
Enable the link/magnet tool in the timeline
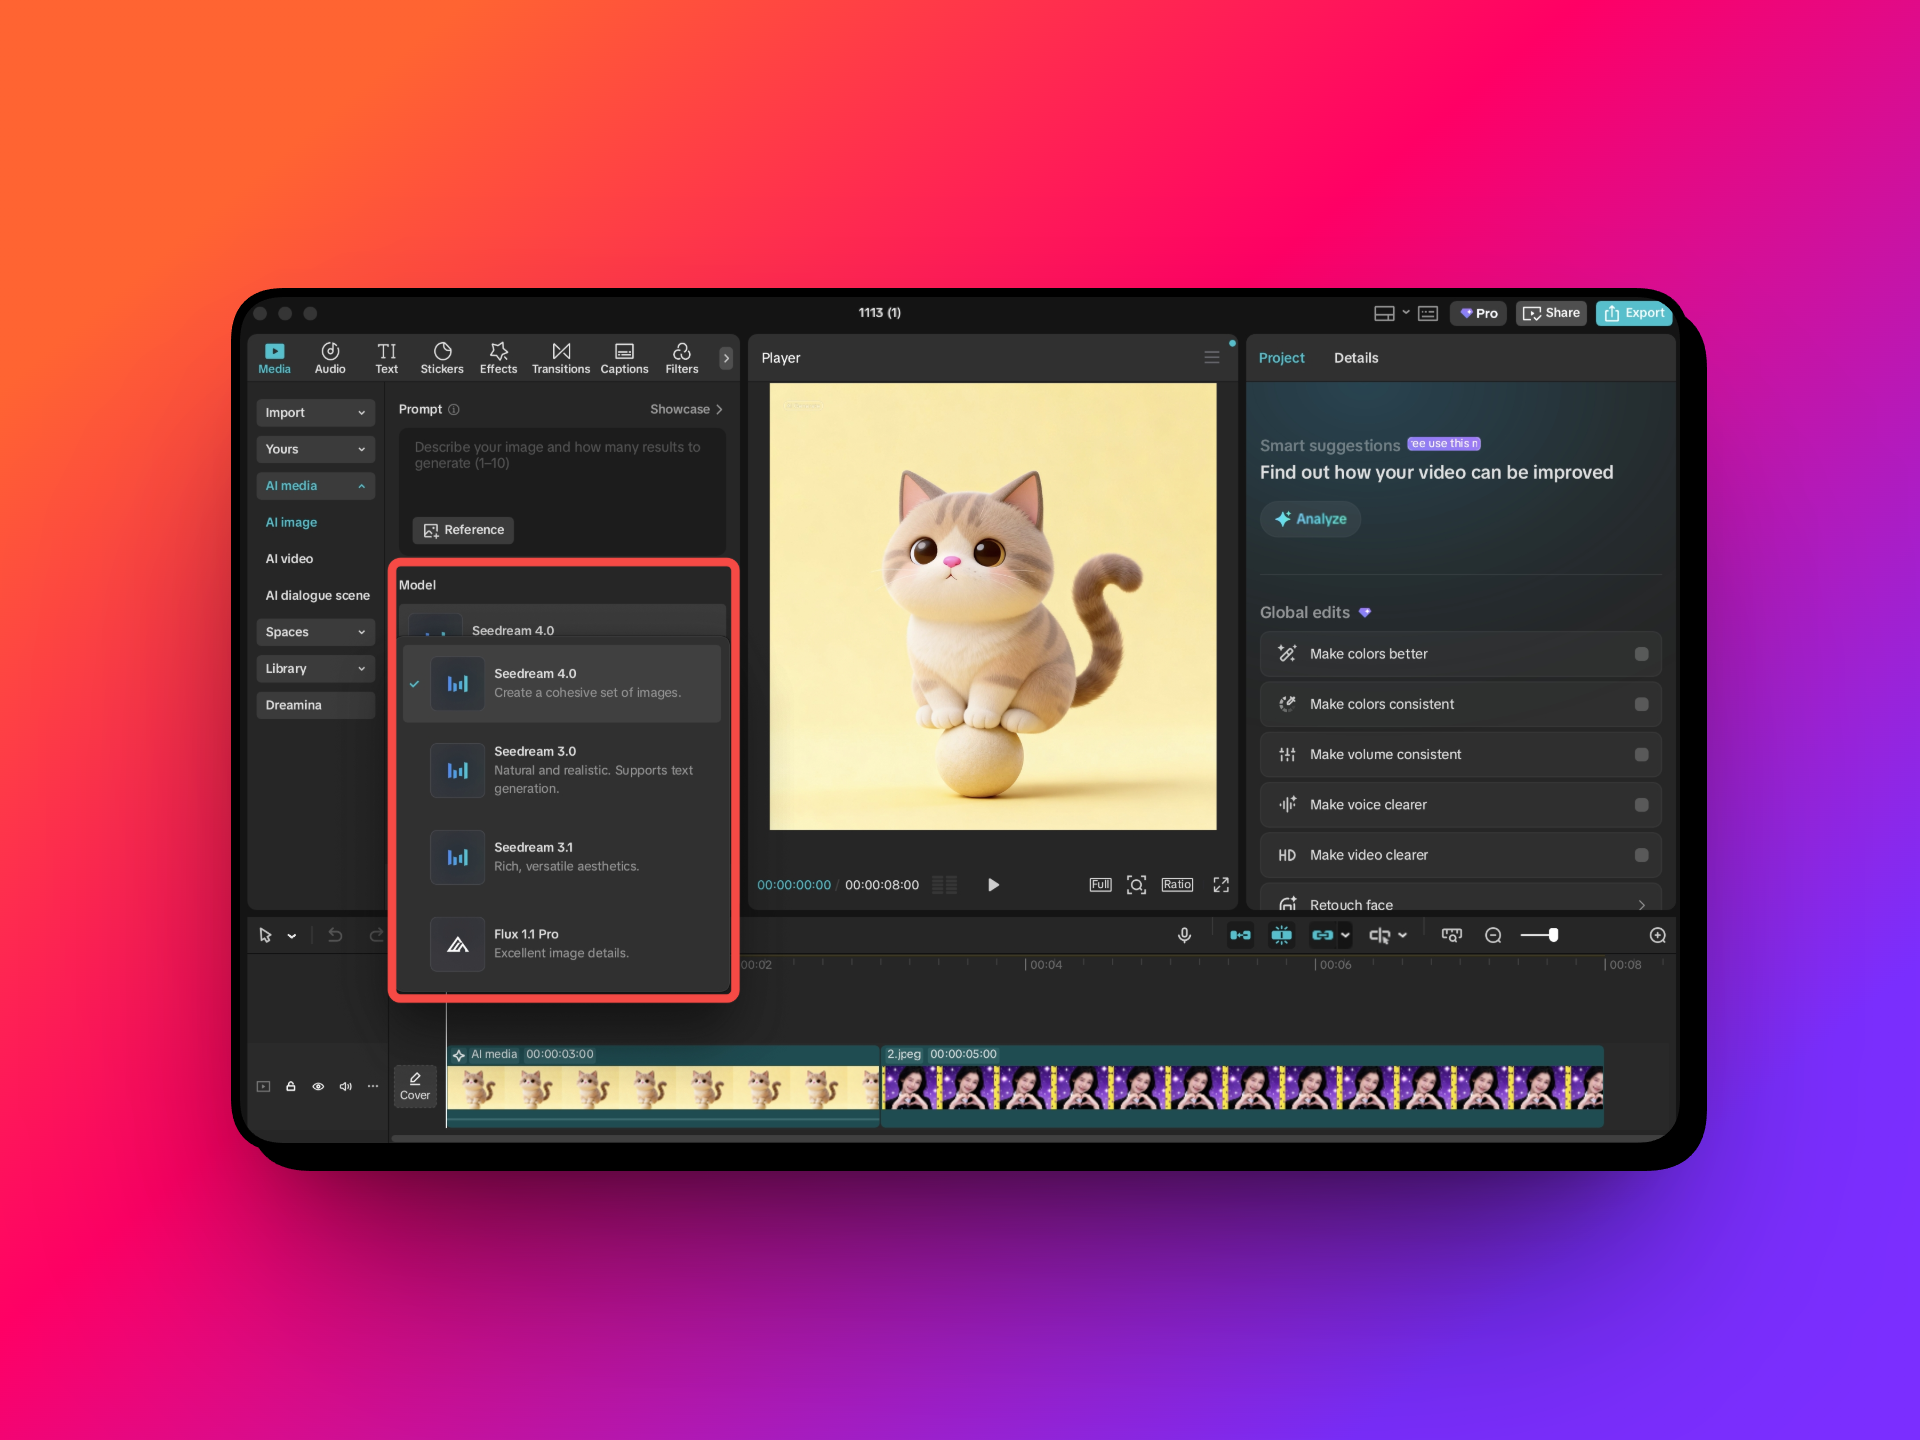point(1324,935)
